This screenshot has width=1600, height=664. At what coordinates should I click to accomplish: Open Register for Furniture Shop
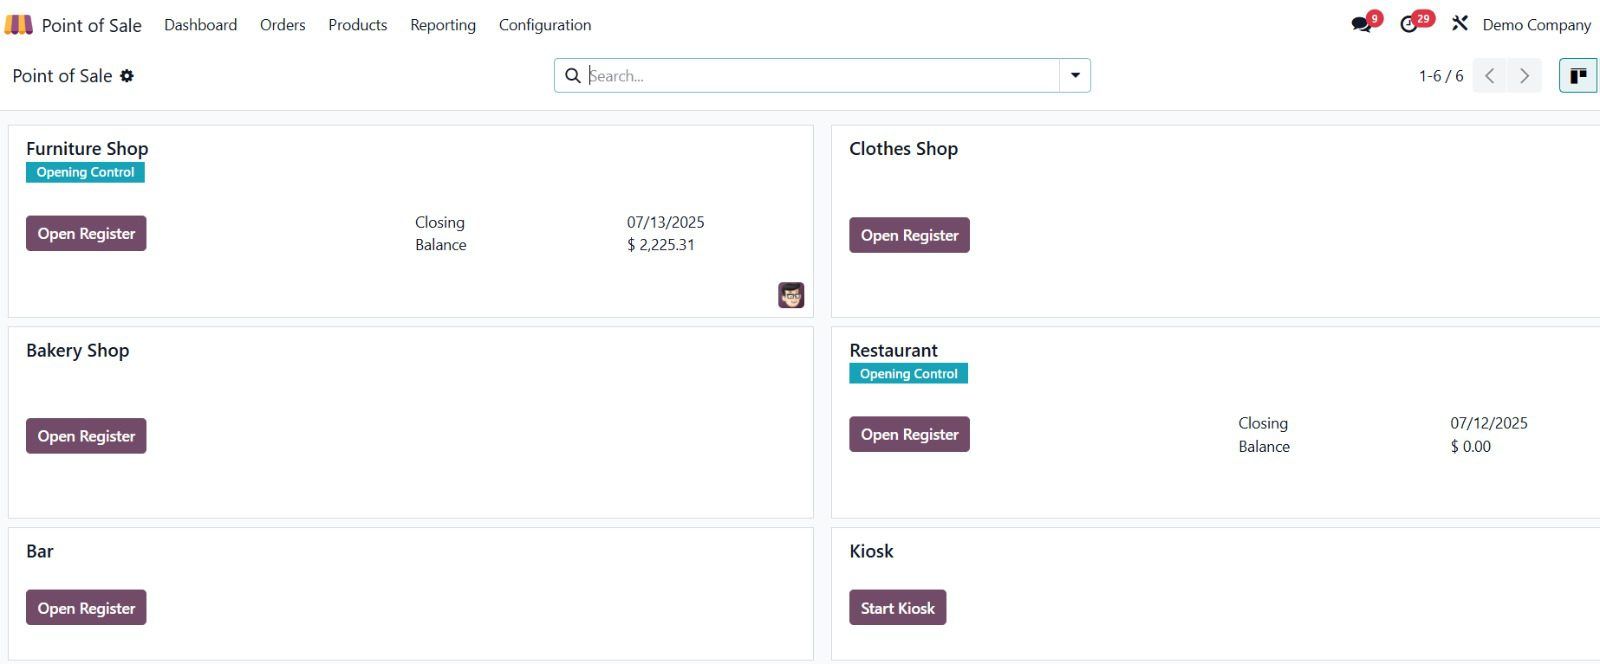click(x=86, y=234)
